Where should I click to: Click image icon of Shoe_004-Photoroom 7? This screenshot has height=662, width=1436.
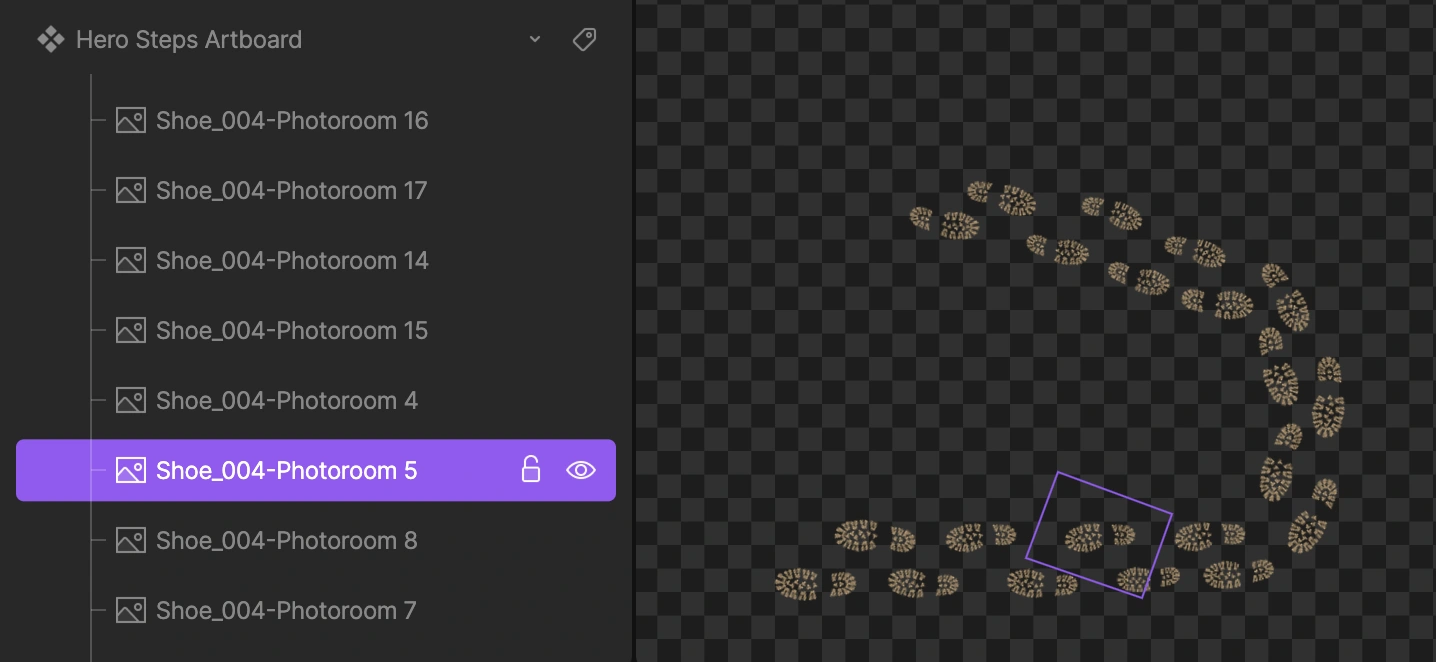pos(131,611)
